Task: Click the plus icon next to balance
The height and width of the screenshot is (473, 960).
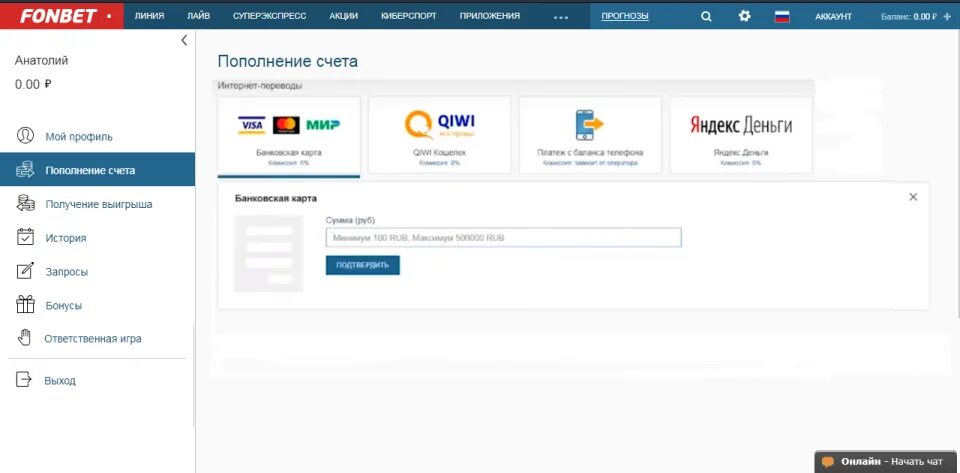Action: coord(948,17)
